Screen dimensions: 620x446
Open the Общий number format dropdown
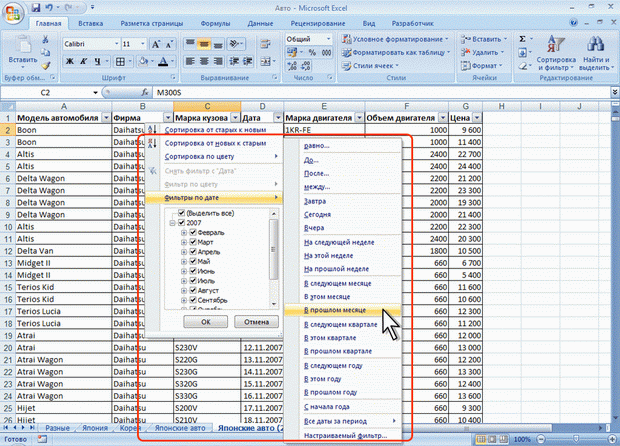[x=328, y=39]
